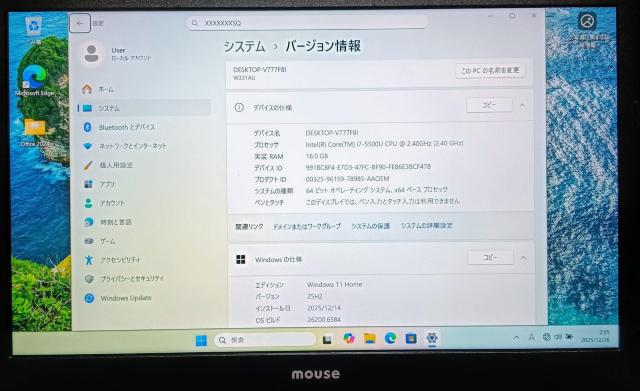Click the 25H2 version value

(x=315, y=296)
